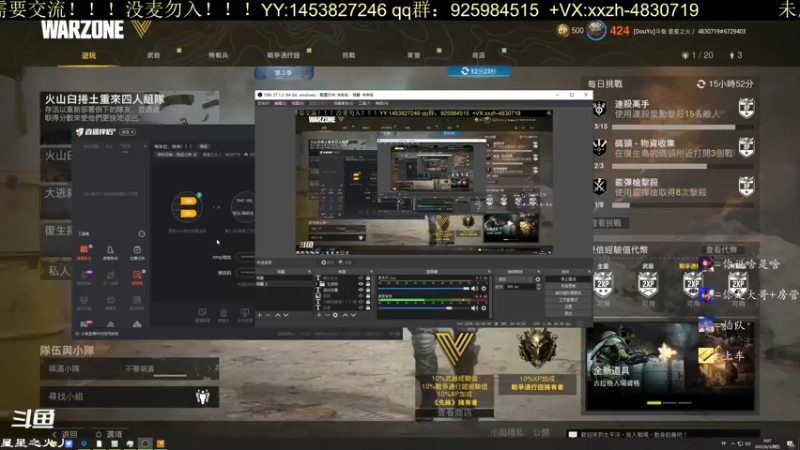Click the start recording button in OBS controls
The width and height of the screenshot is (800, 450).
[x=568, y=286]
